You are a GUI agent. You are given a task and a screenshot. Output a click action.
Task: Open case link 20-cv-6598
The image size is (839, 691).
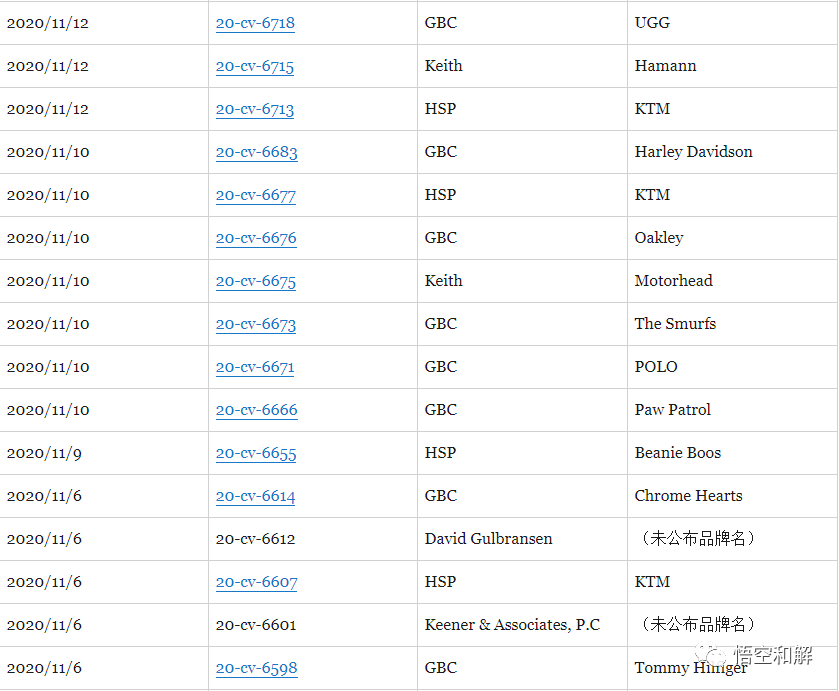tap(256, 668)
